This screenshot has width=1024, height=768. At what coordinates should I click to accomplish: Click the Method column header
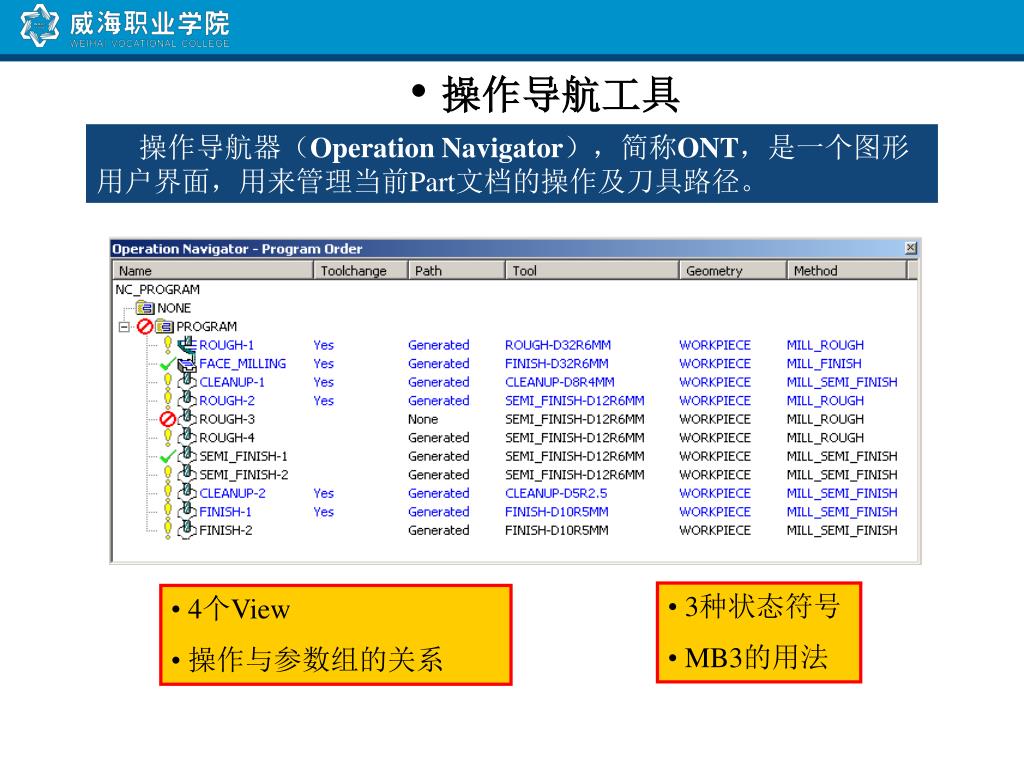[x=846, y=270]
